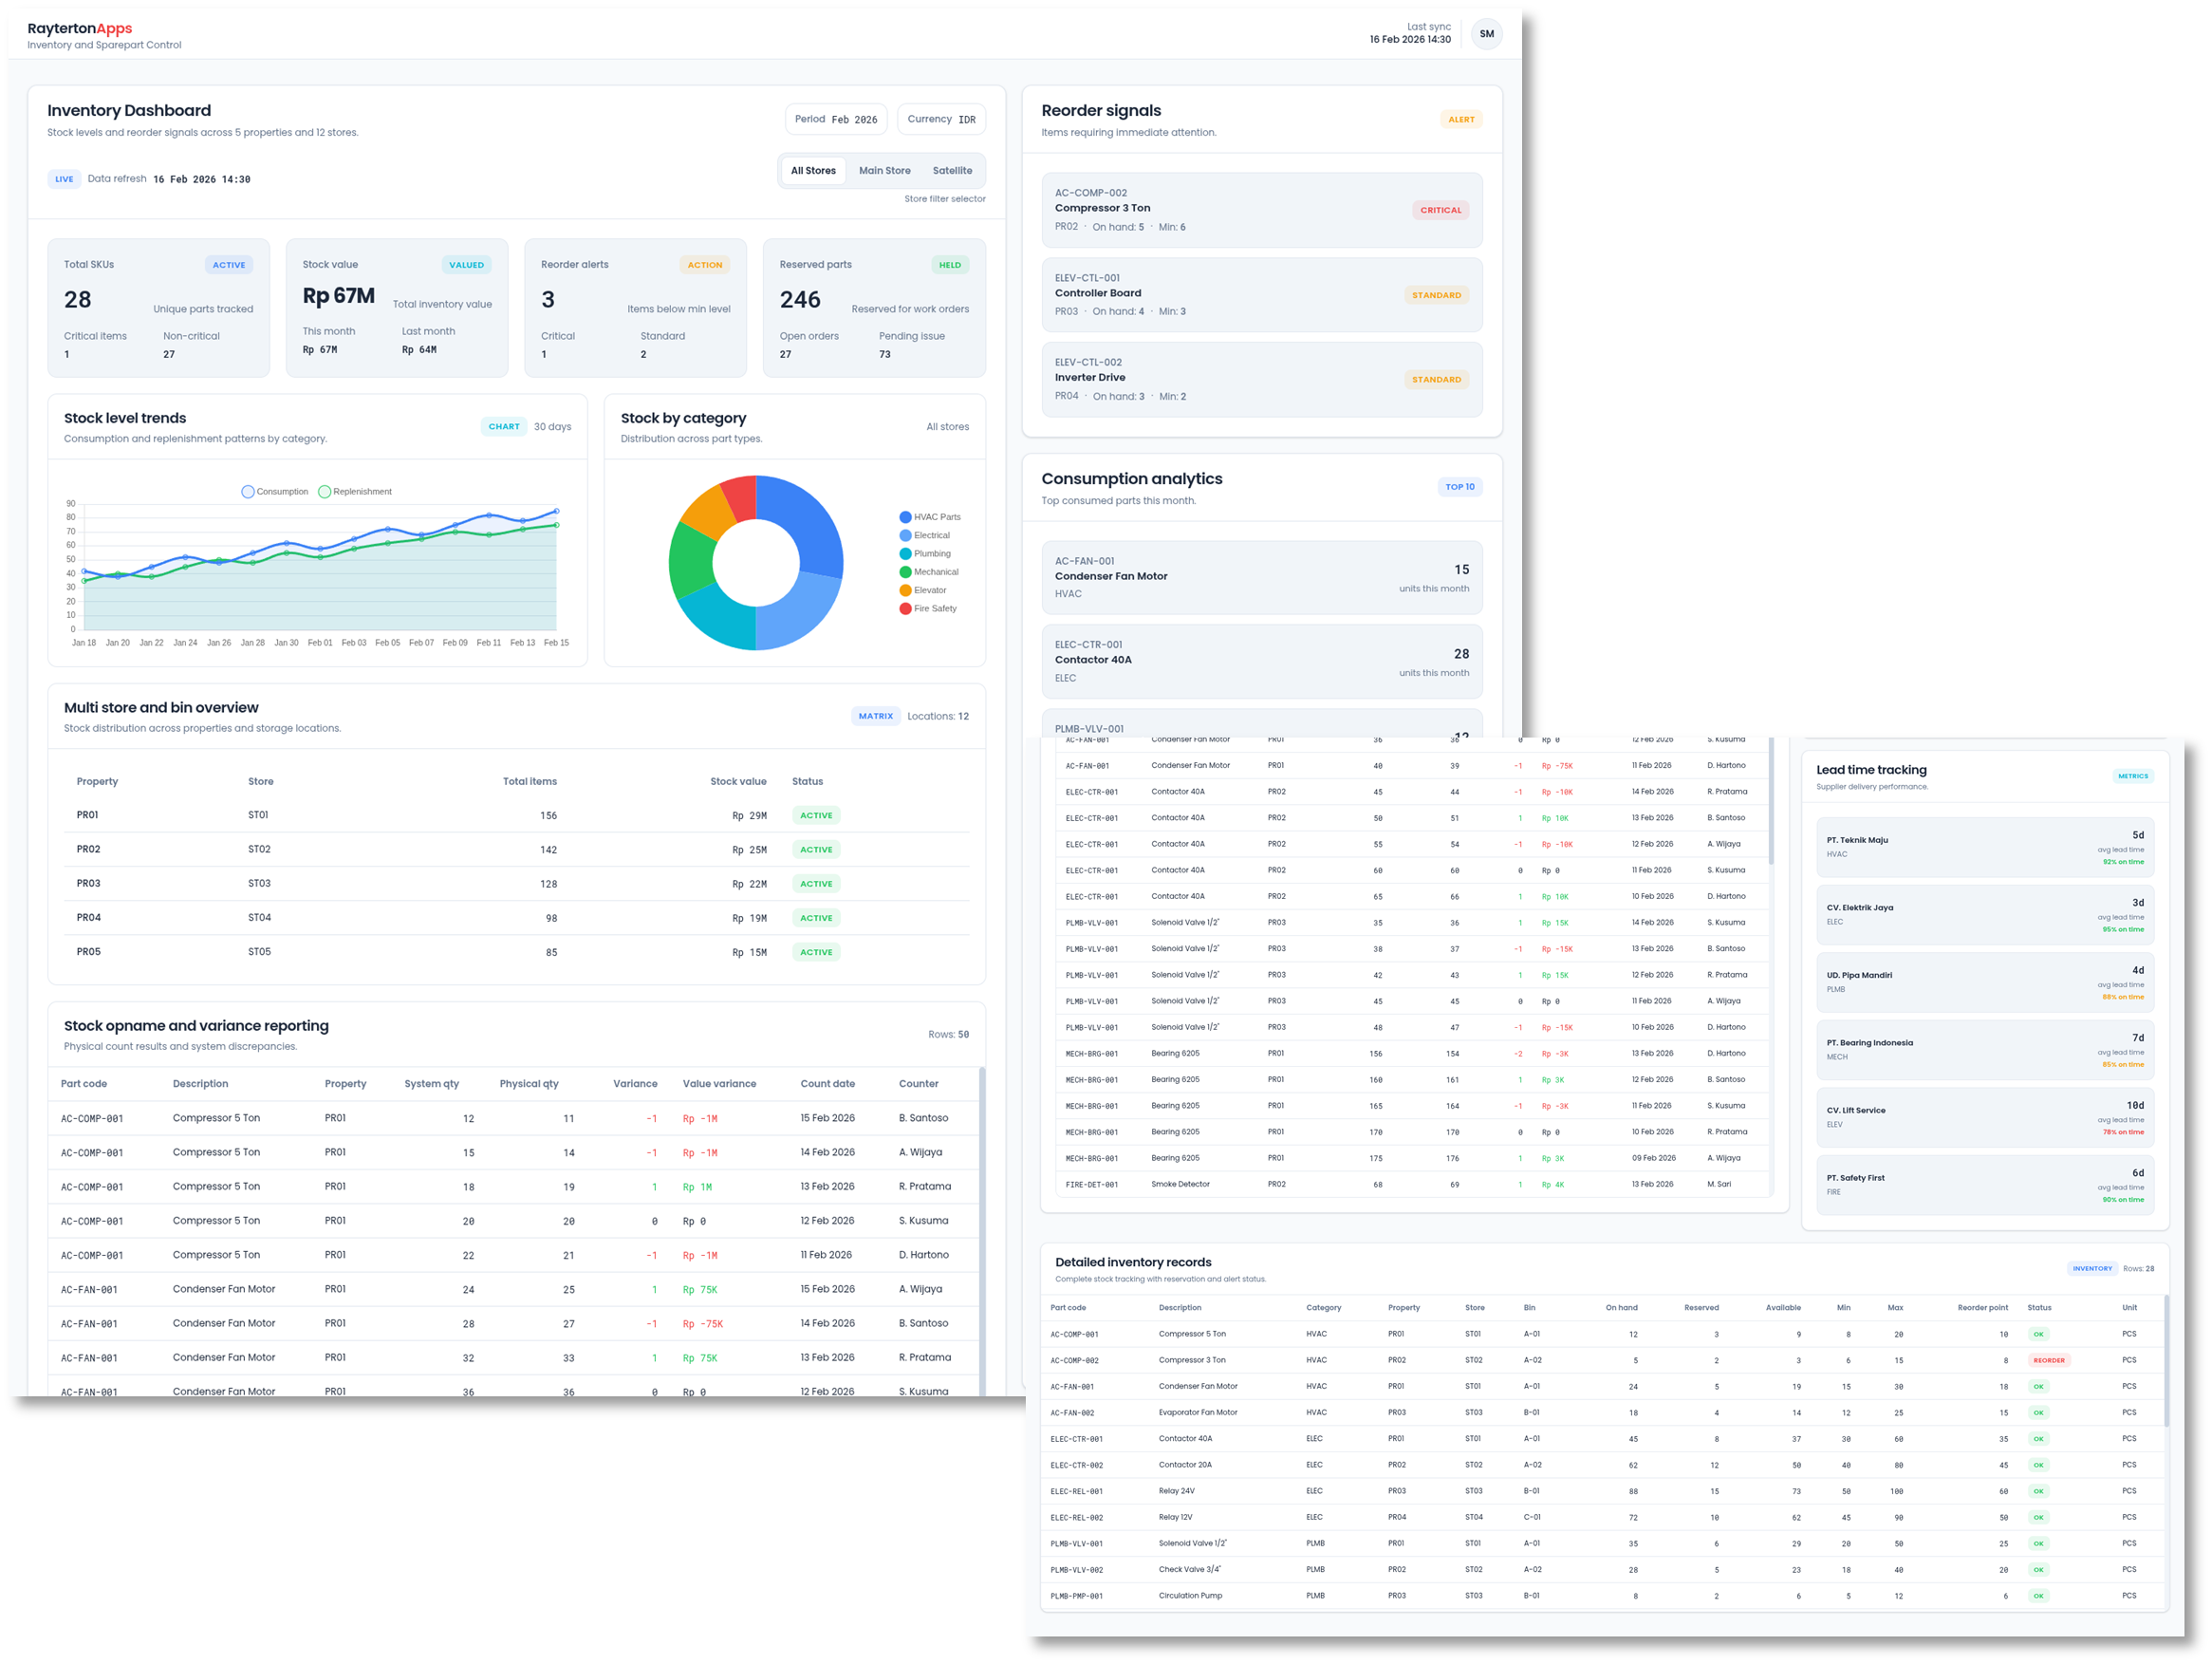
Task: Open the Period Feb 2026 selector
Action: (836, 119)
